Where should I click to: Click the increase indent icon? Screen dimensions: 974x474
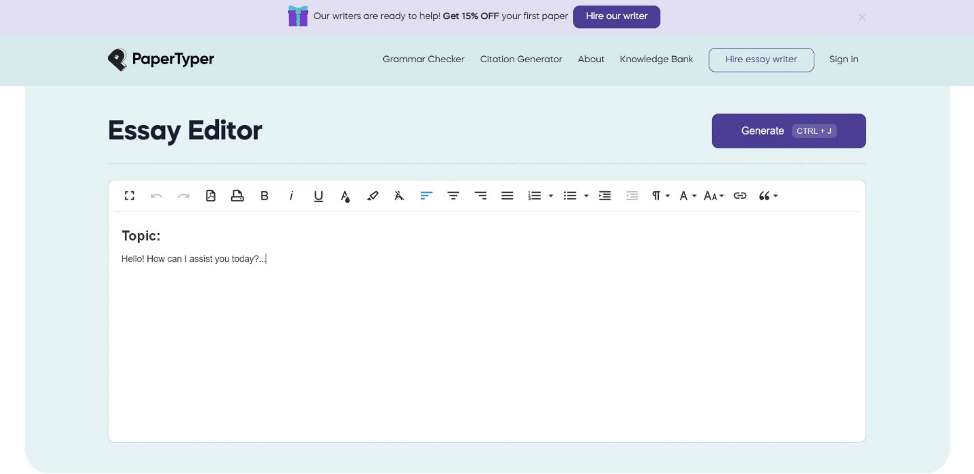[x=605, y=196]
